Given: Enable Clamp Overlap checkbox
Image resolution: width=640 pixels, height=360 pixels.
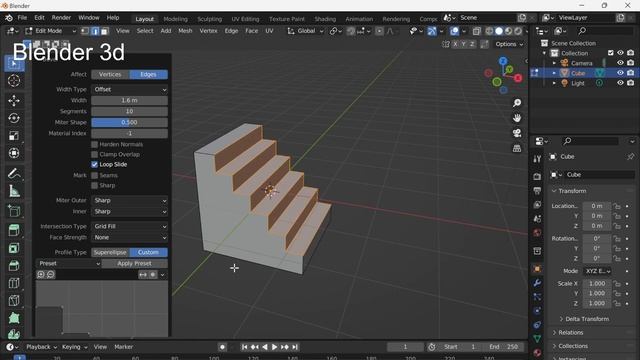Looking at the screenshot, I should (95, 154).
